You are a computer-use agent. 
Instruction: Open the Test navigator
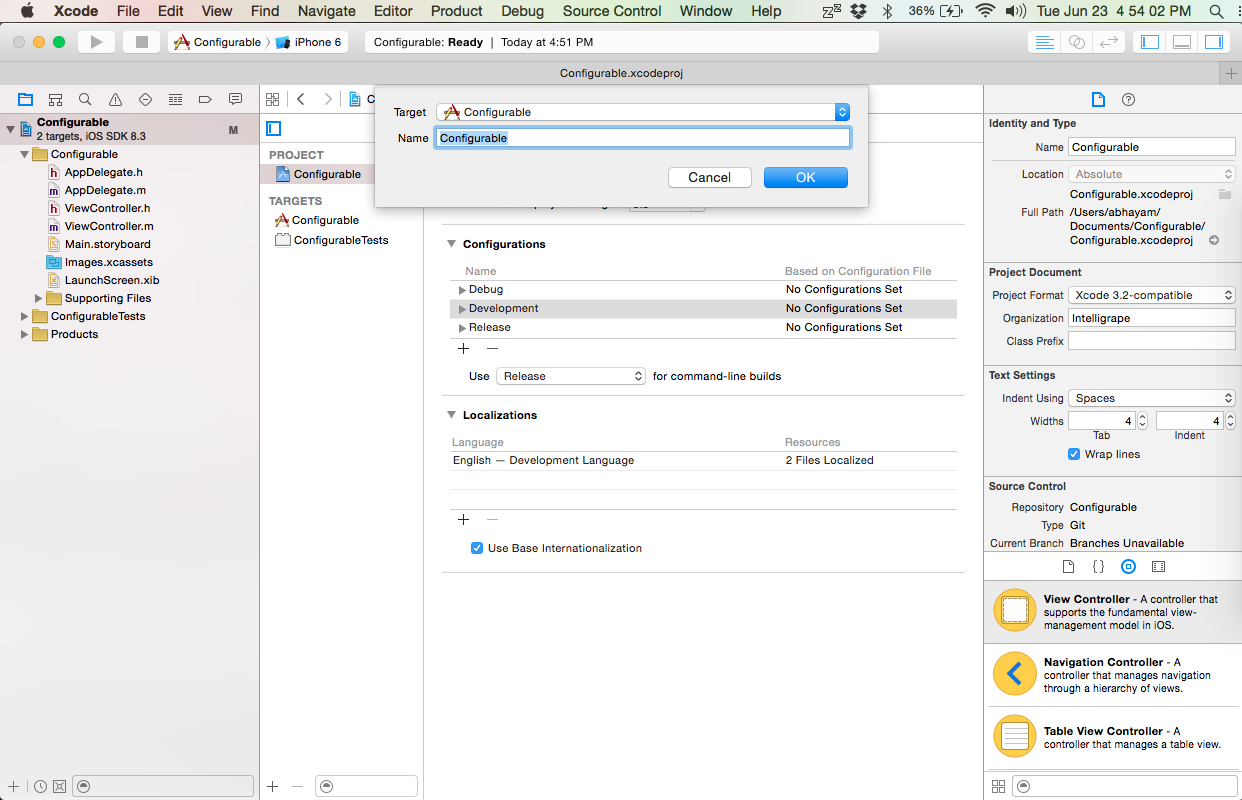tap(145, 99)
